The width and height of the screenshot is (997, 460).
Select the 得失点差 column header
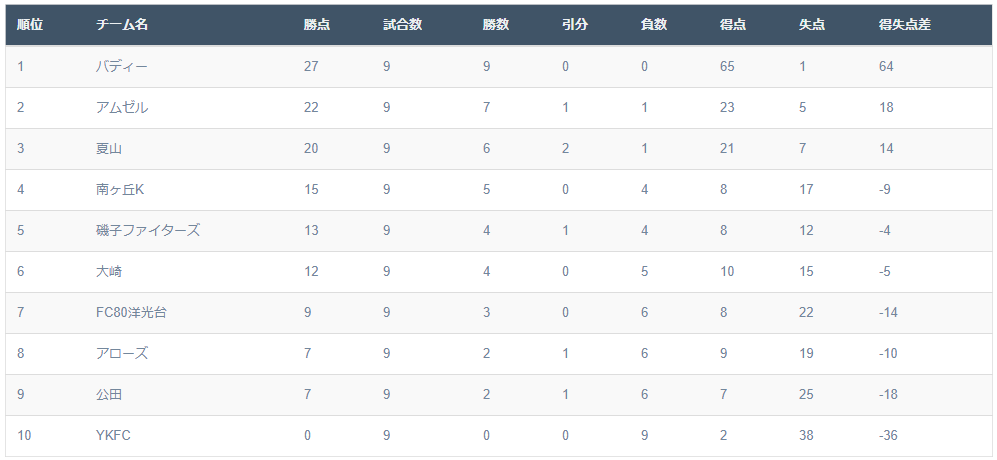pos(905,25)
